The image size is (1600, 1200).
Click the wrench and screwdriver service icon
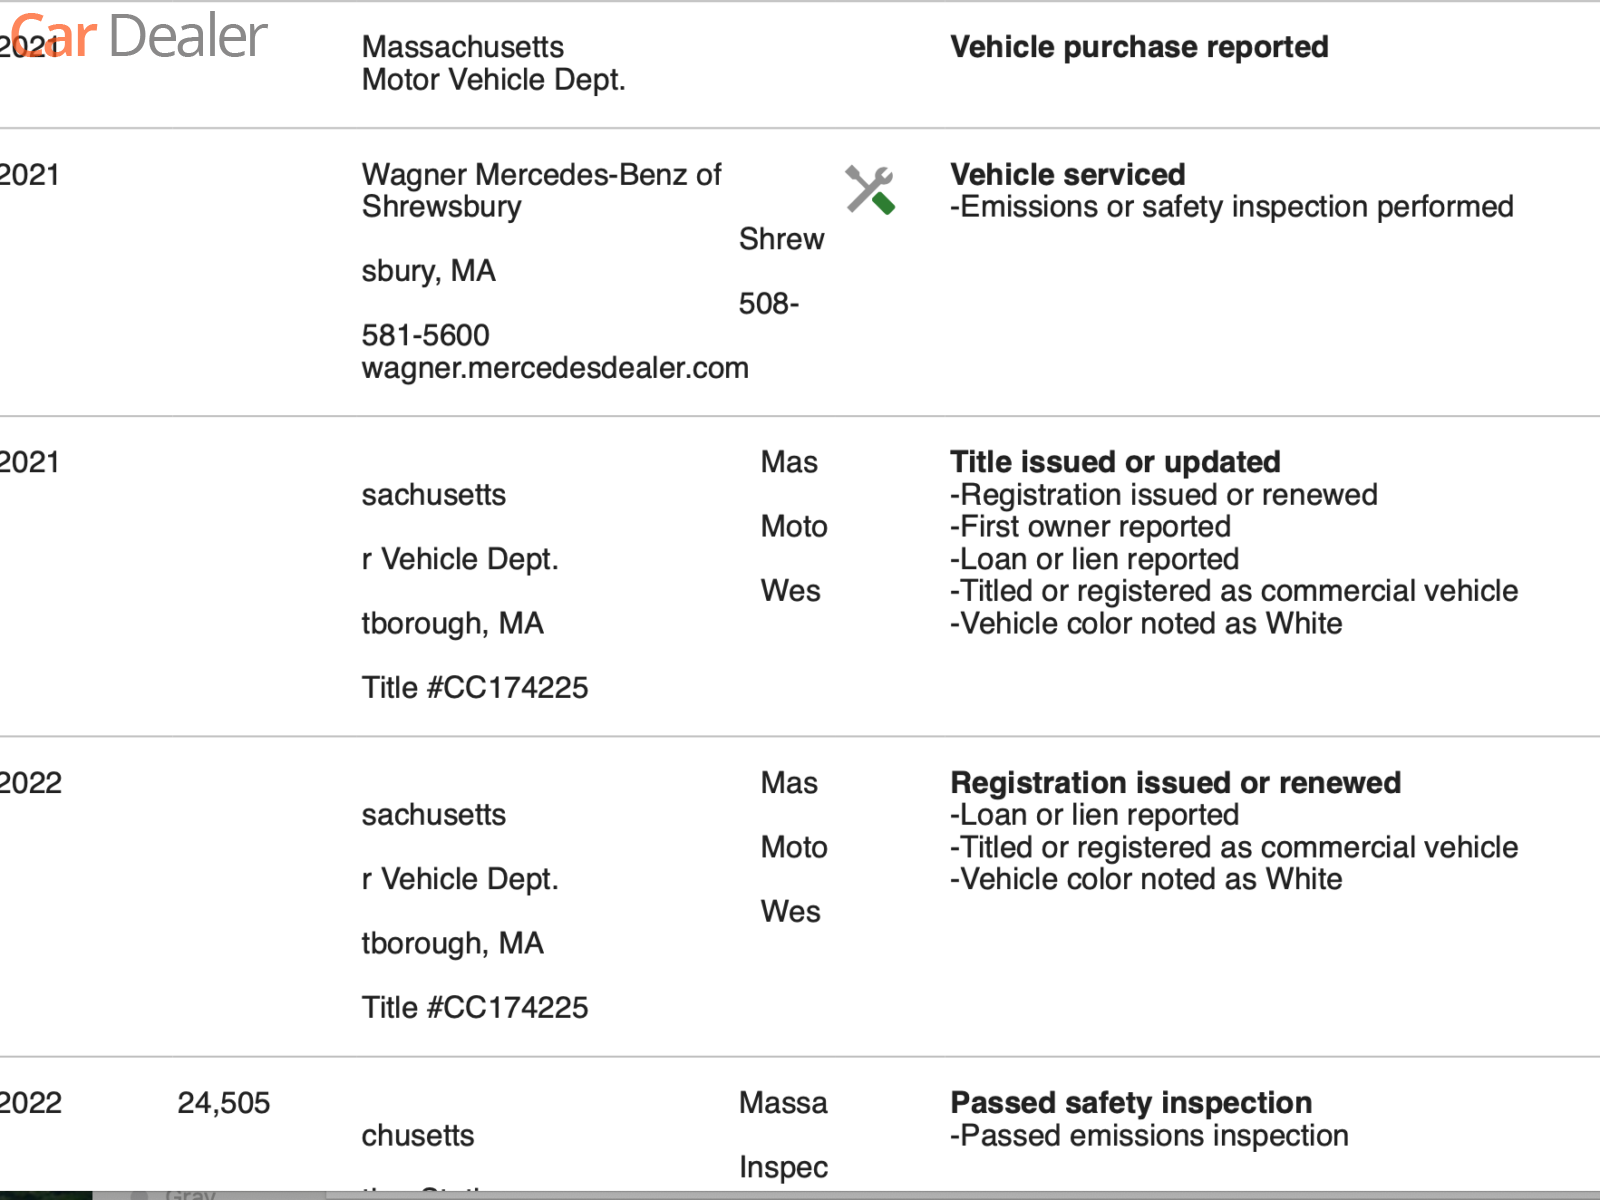[x=870, y=190]
